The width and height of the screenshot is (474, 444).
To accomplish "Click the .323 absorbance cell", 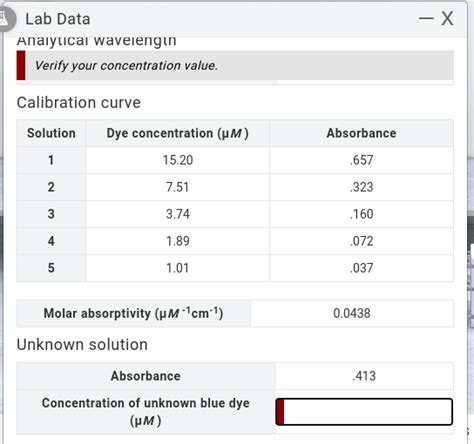I will (361, 187).
